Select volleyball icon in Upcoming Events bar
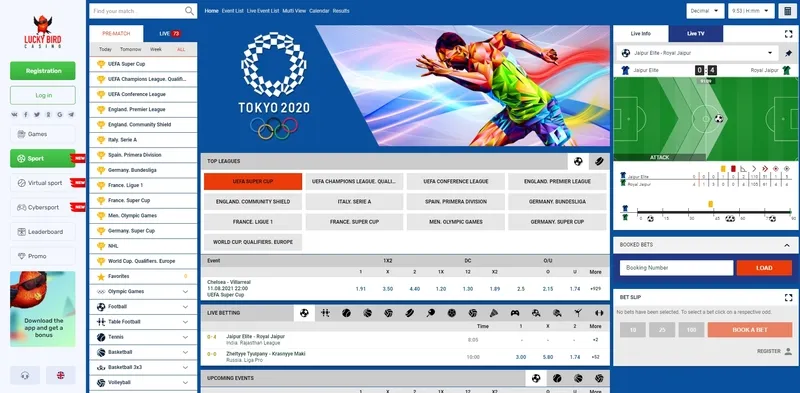The height and width of the screenshot is (393, 800). 599,378
